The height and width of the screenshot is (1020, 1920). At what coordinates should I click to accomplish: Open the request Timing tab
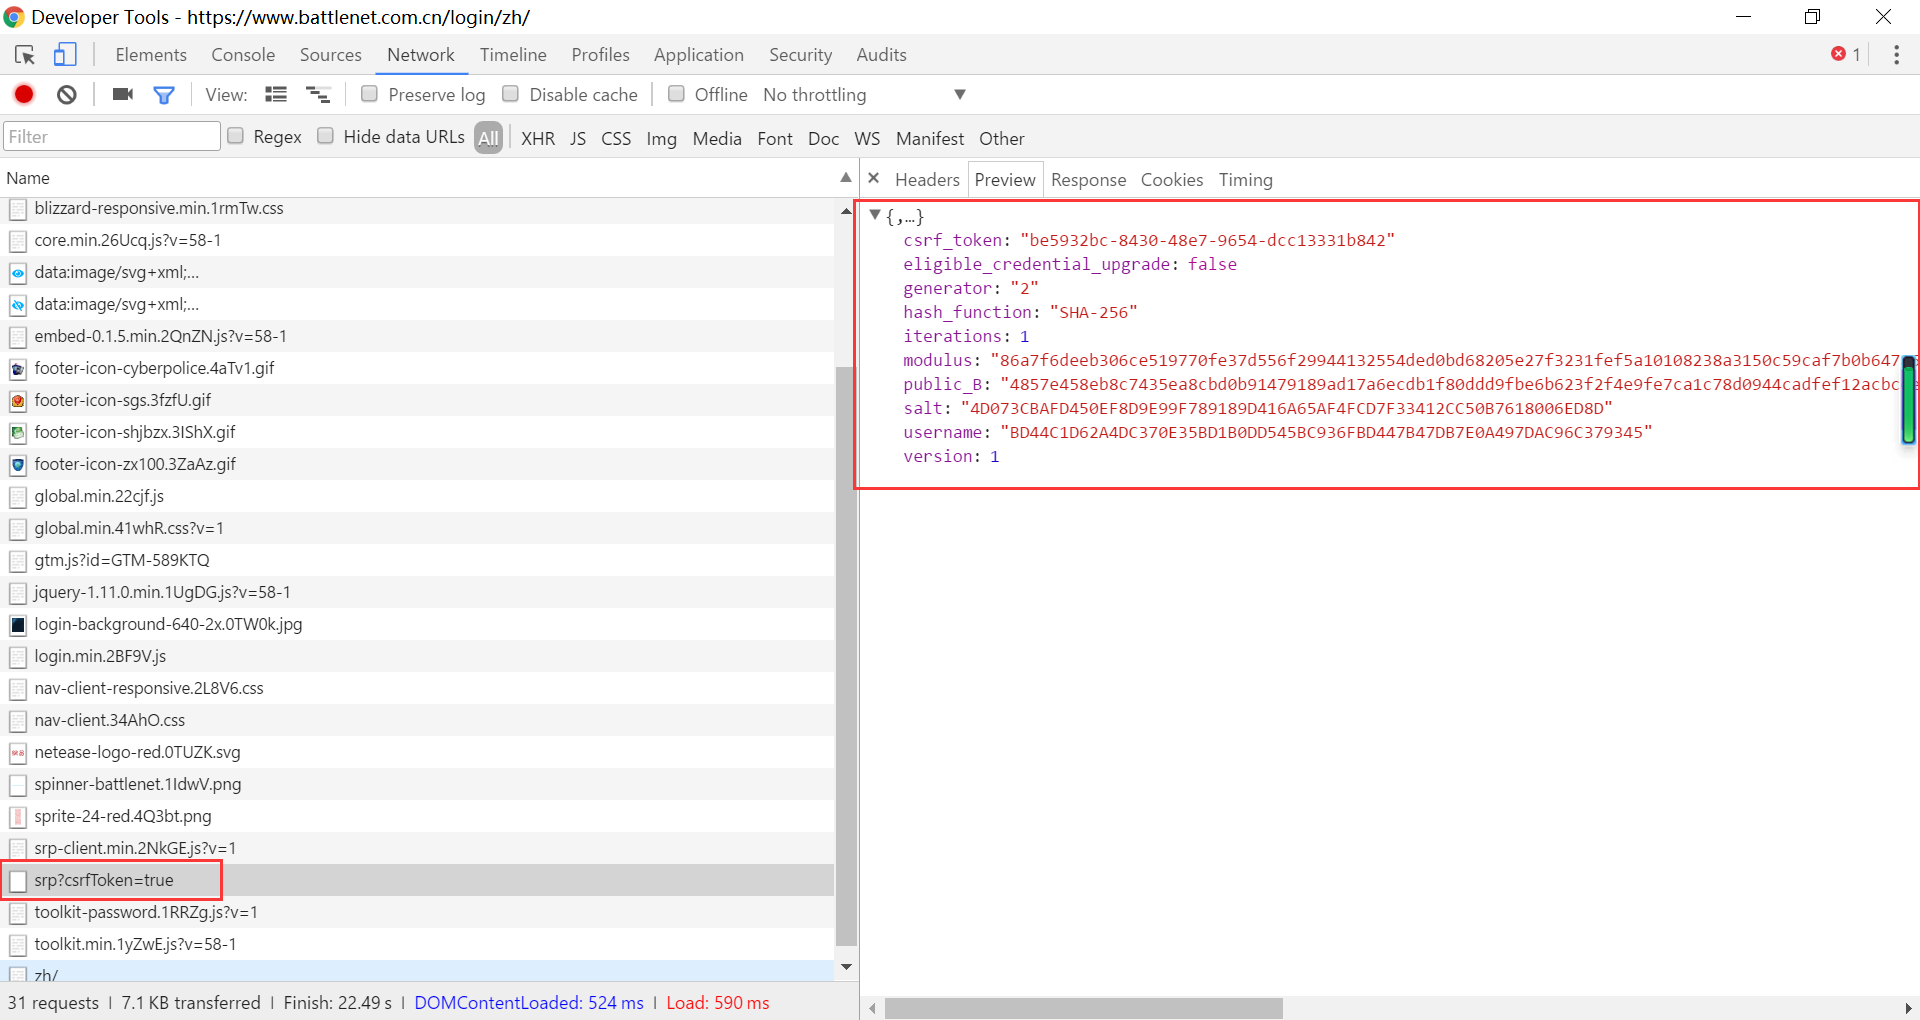click(1245, 180)
